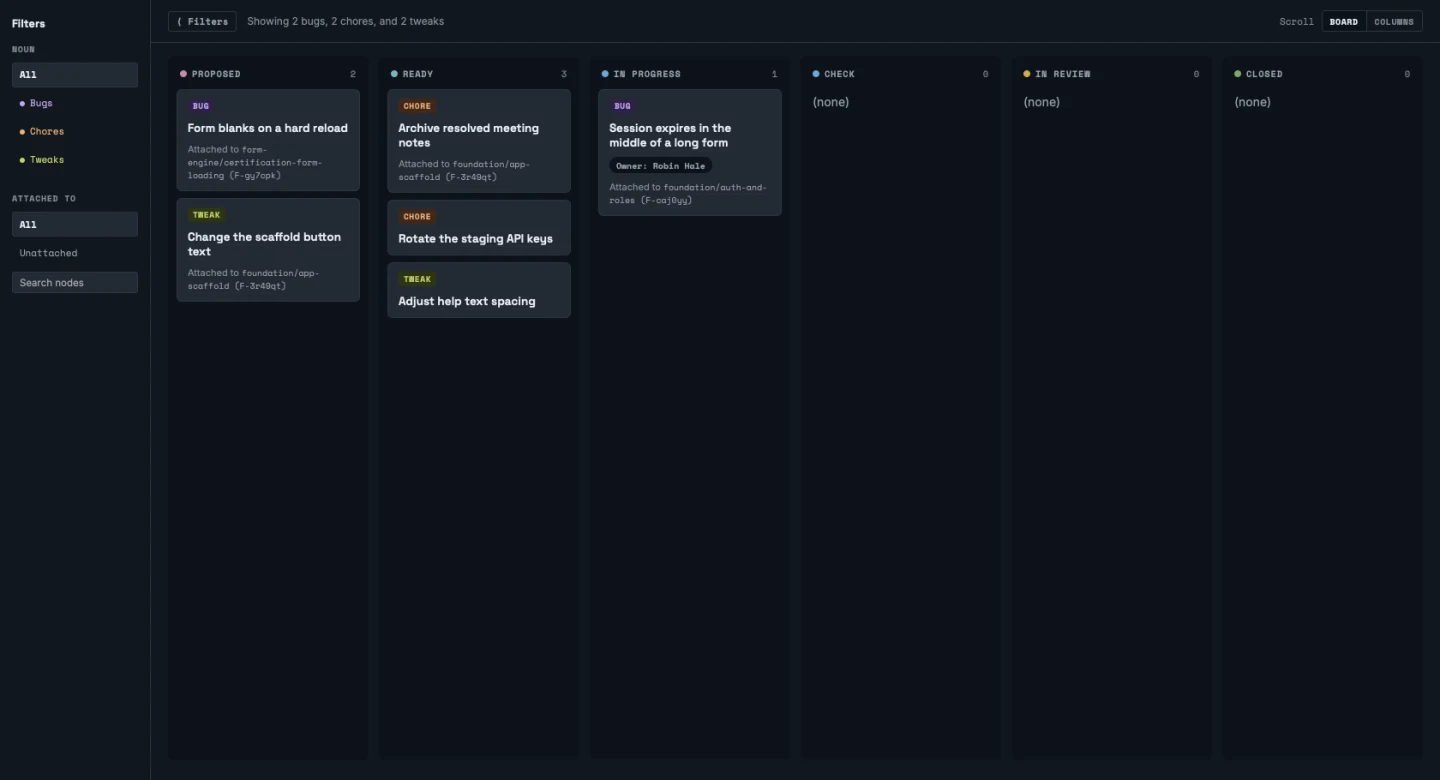Image resolution: width=1440 pixels, height=780 pixels.
Task: Click BUG tag on Form blanks card
Action: (201, 106)
